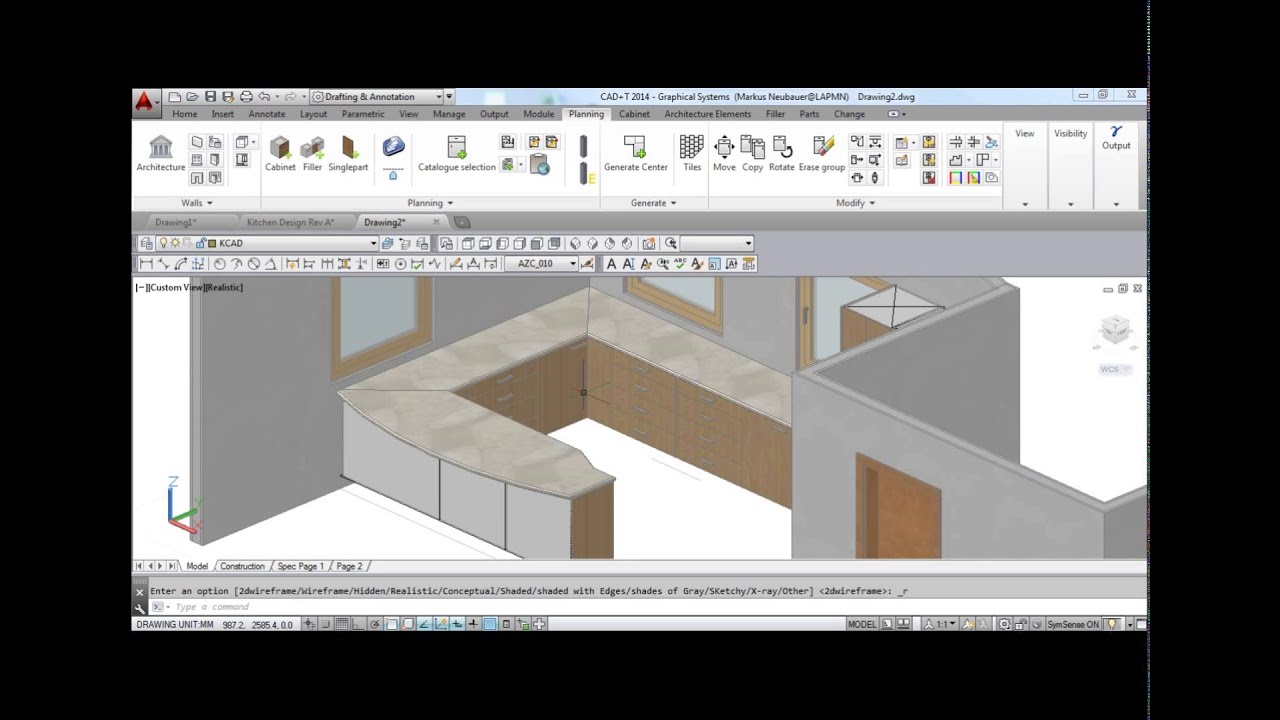
Task: Open the Page 2 layout tab
Action: (349, 566)
